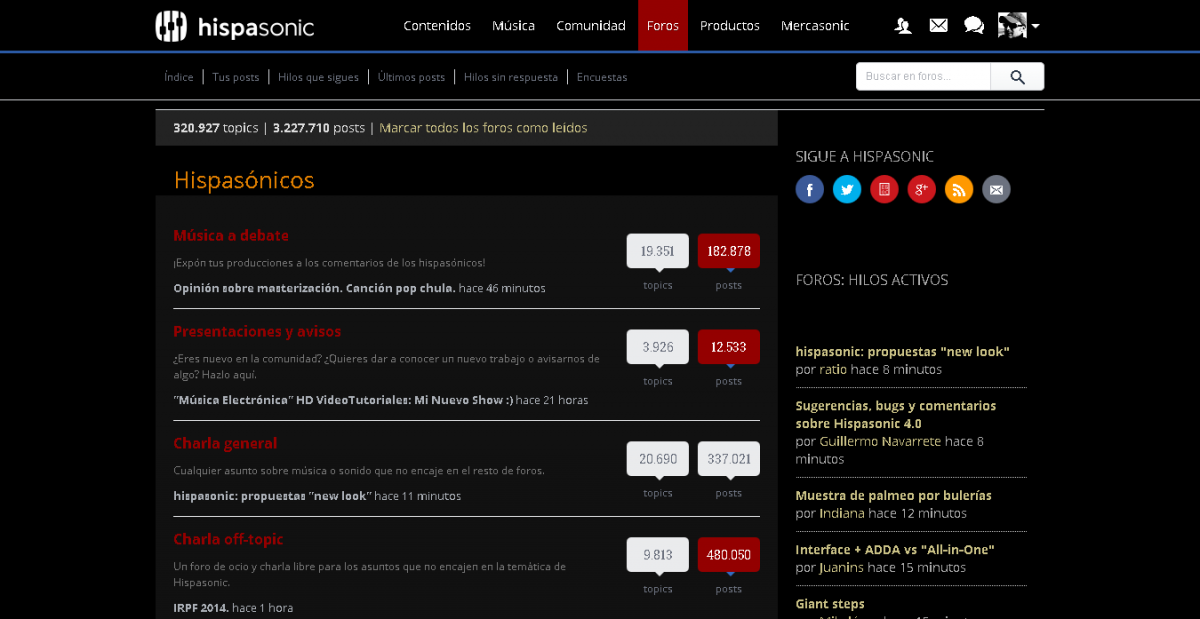Open 'Tus posts' submenu link
Viewport: 1200px width, 619px height.
[x=236, y=77]
